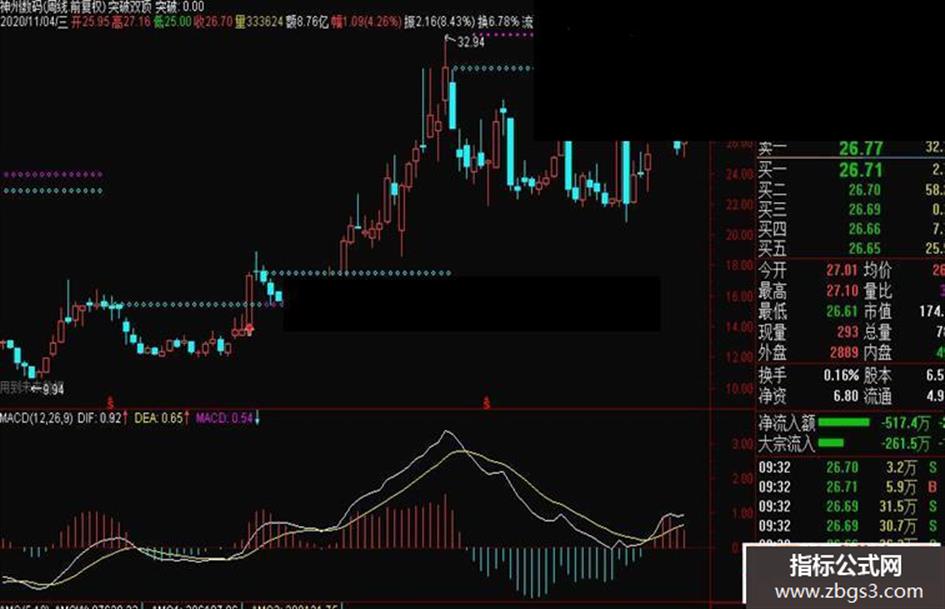Screen dimensions: 945x609
Task: Click the block inflow value -261.5万
Action: click(x=906, y=444)
